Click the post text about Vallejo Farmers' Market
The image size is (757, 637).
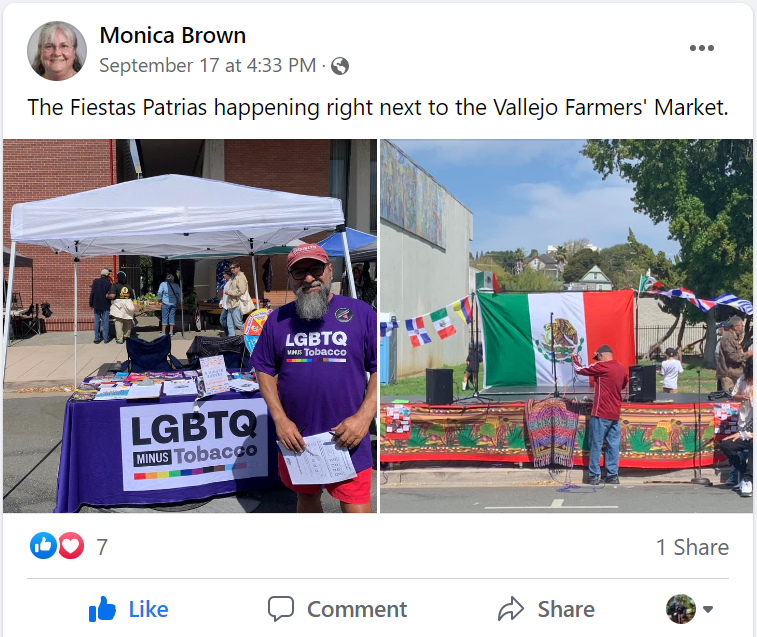378,107
